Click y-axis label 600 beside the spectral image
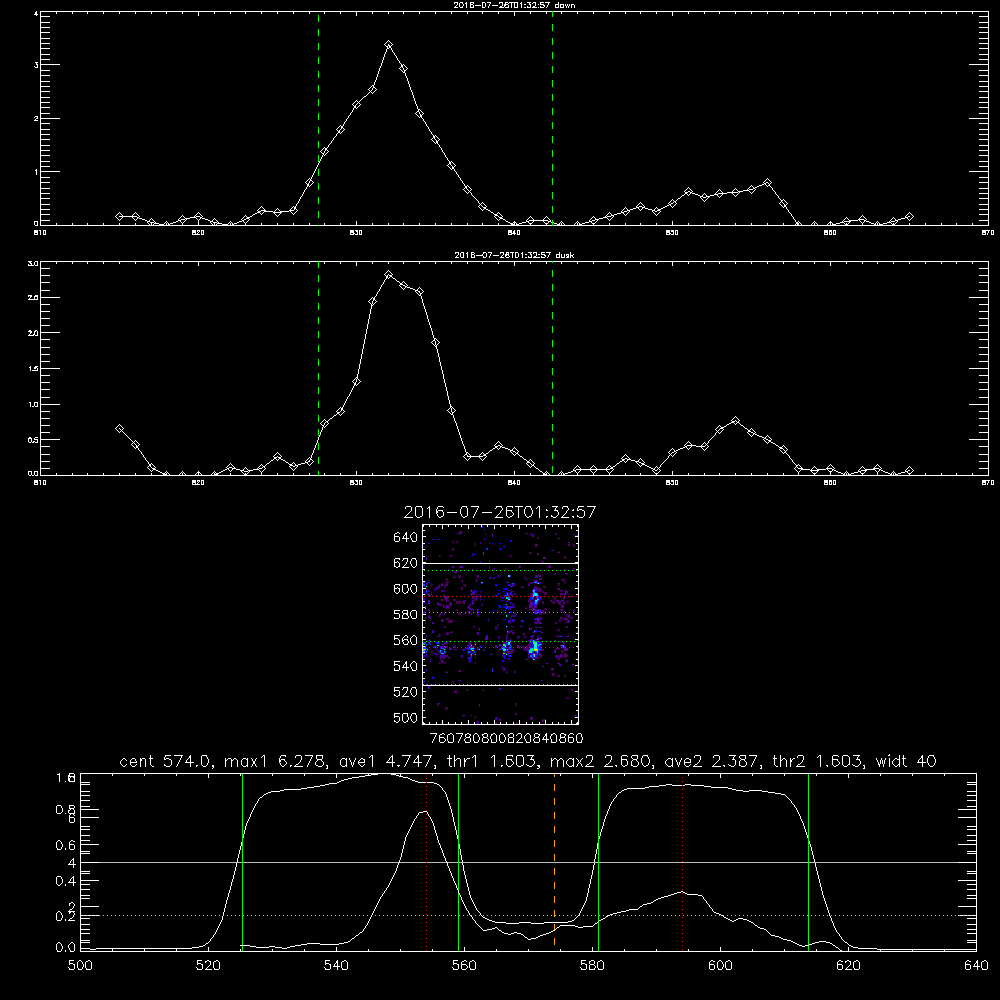Screen dimensions: 1000x1000 (x=406, y=589)
